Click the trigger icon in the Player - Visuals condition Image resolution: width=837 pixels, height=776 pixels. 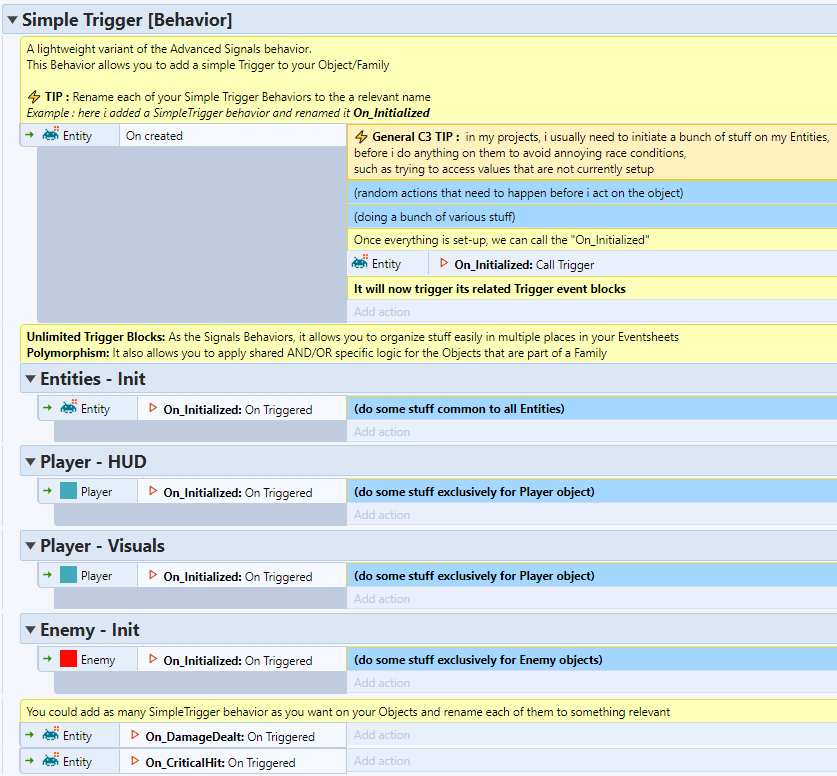(153, 575)
